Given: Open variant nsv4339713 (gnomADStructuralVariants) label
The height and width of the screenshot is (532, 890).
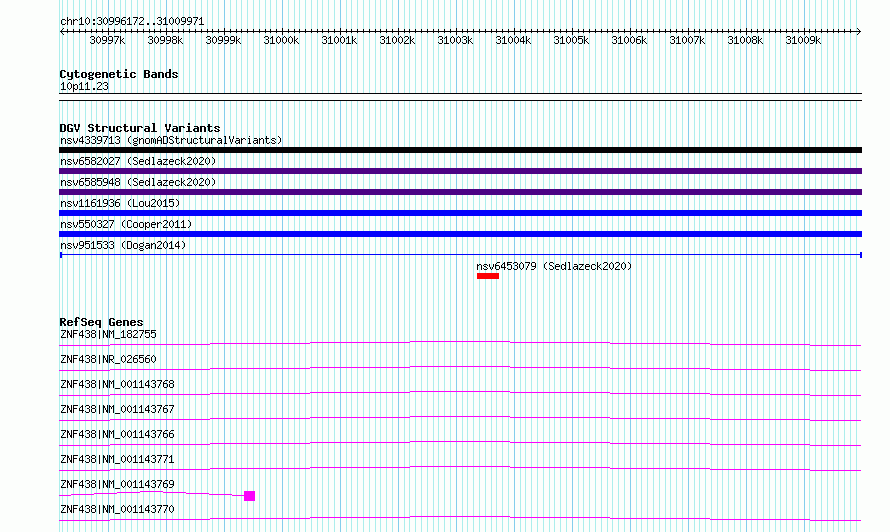Looking at the screenshot, I should (x=171, y=140).
